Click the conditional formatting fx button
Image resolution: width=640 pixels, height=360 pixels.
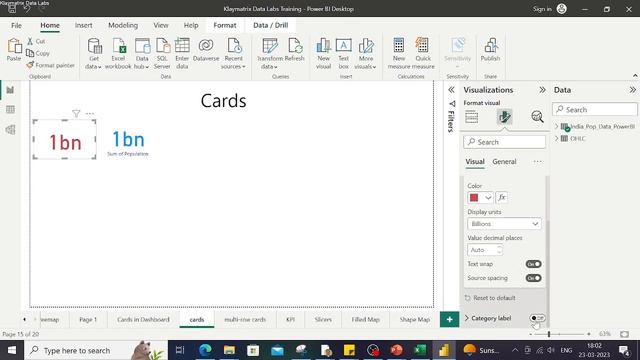point(501,198)
